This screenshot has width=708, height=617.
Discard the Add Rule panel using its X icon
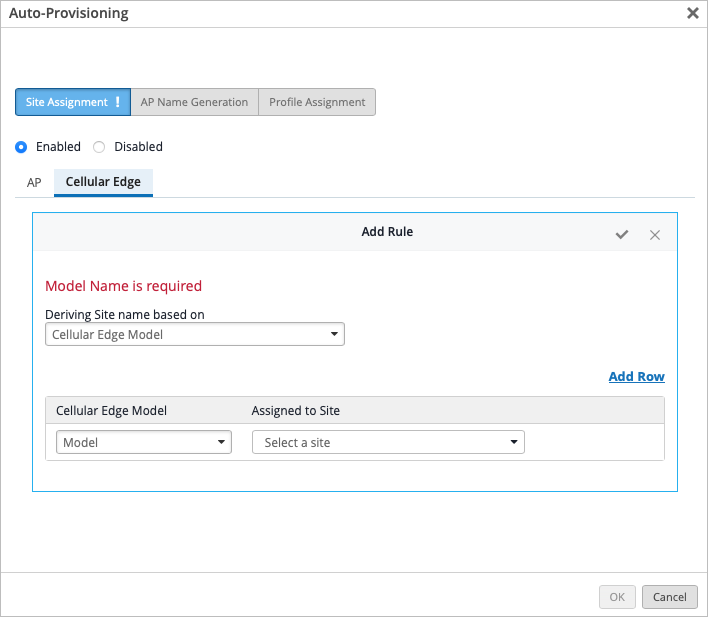pos(655,234)
